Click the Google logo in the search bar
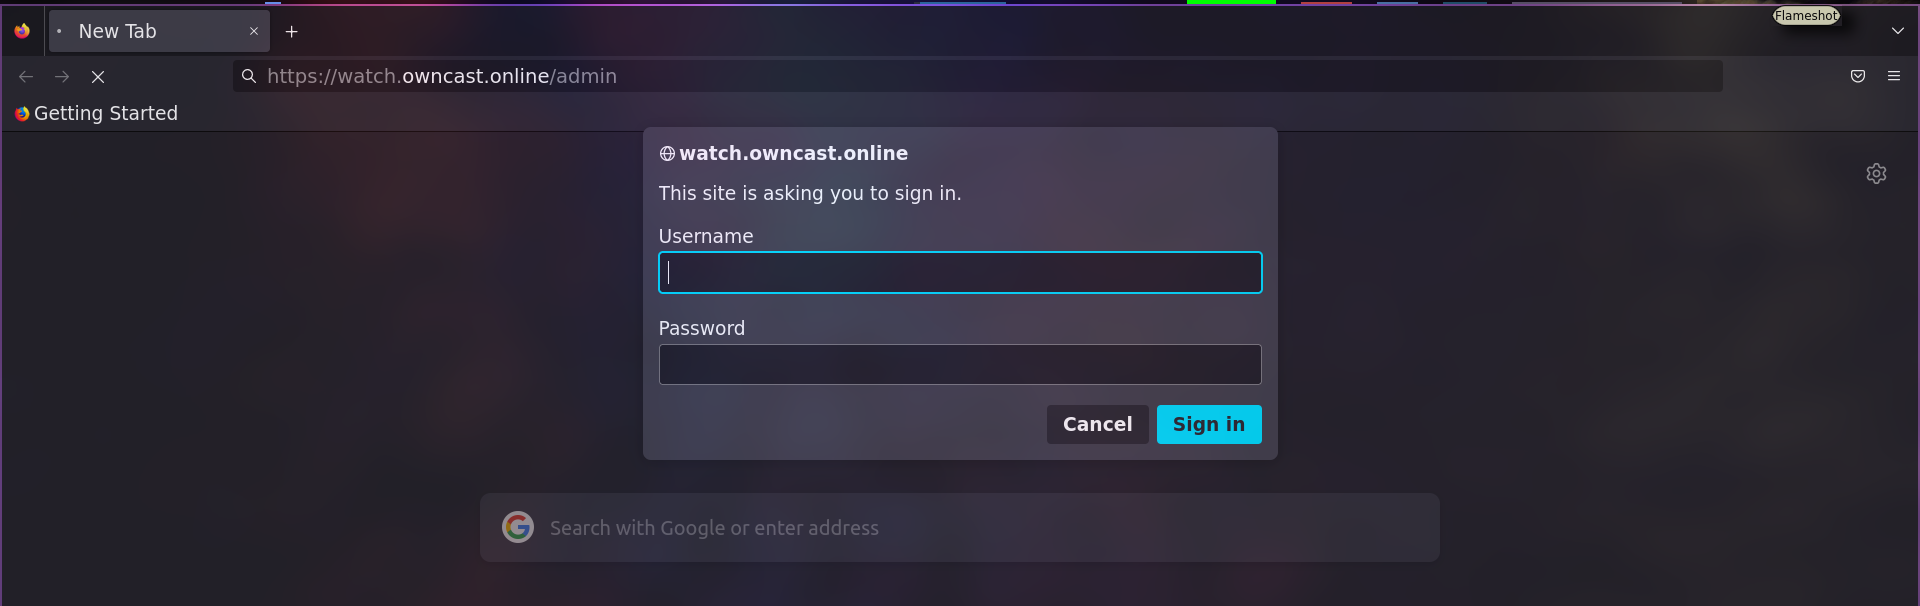This screenshot has height=606, width=1920. pyautogui.click(x=518, y=527)
